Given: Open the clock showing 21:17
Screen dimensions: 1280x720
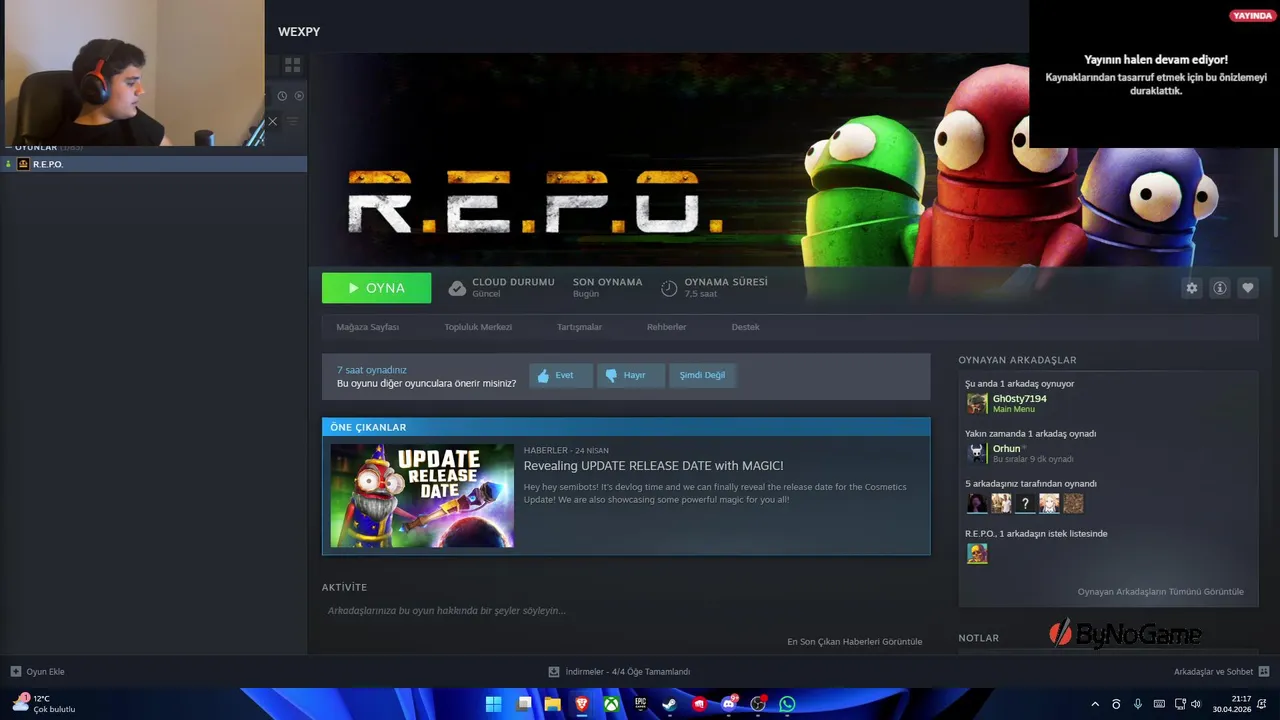Looking at the screenshot, I should click(1232, 704).
